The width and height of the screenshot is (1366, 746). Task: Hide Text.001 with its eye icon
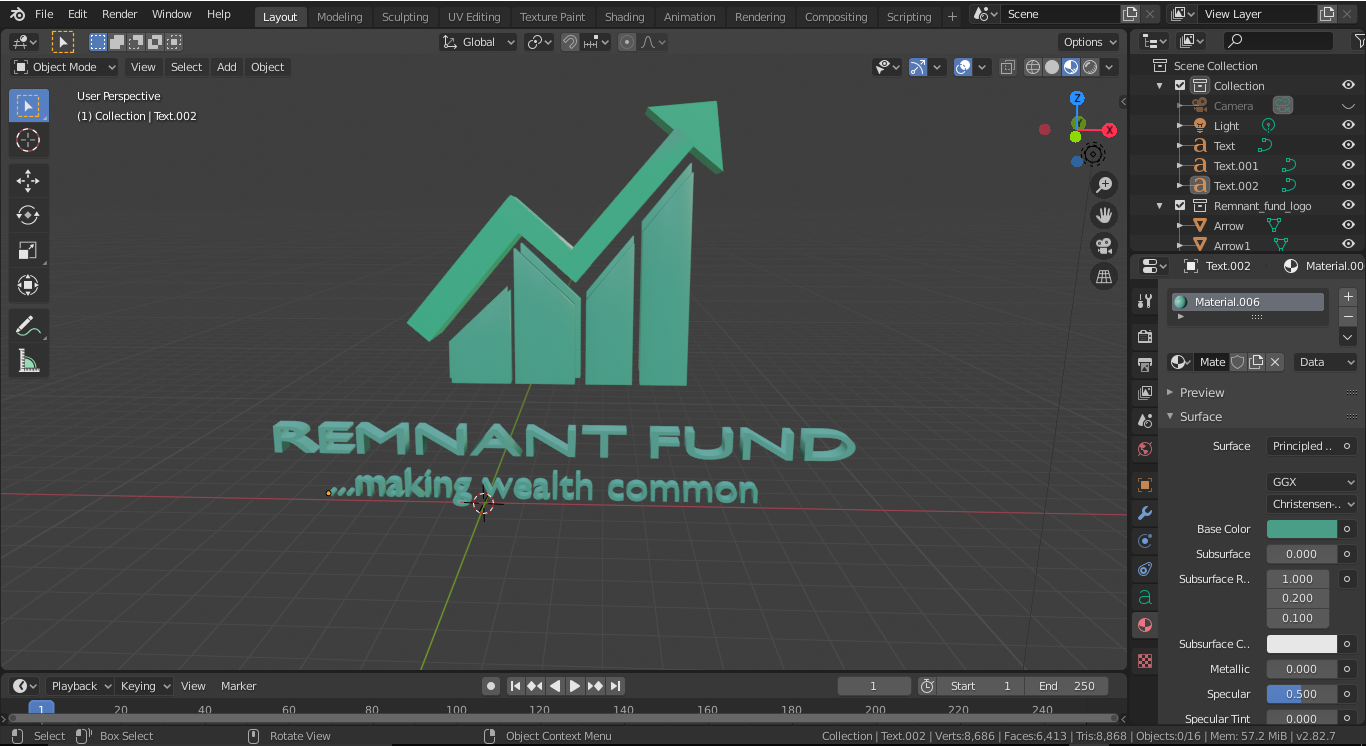1348,166
